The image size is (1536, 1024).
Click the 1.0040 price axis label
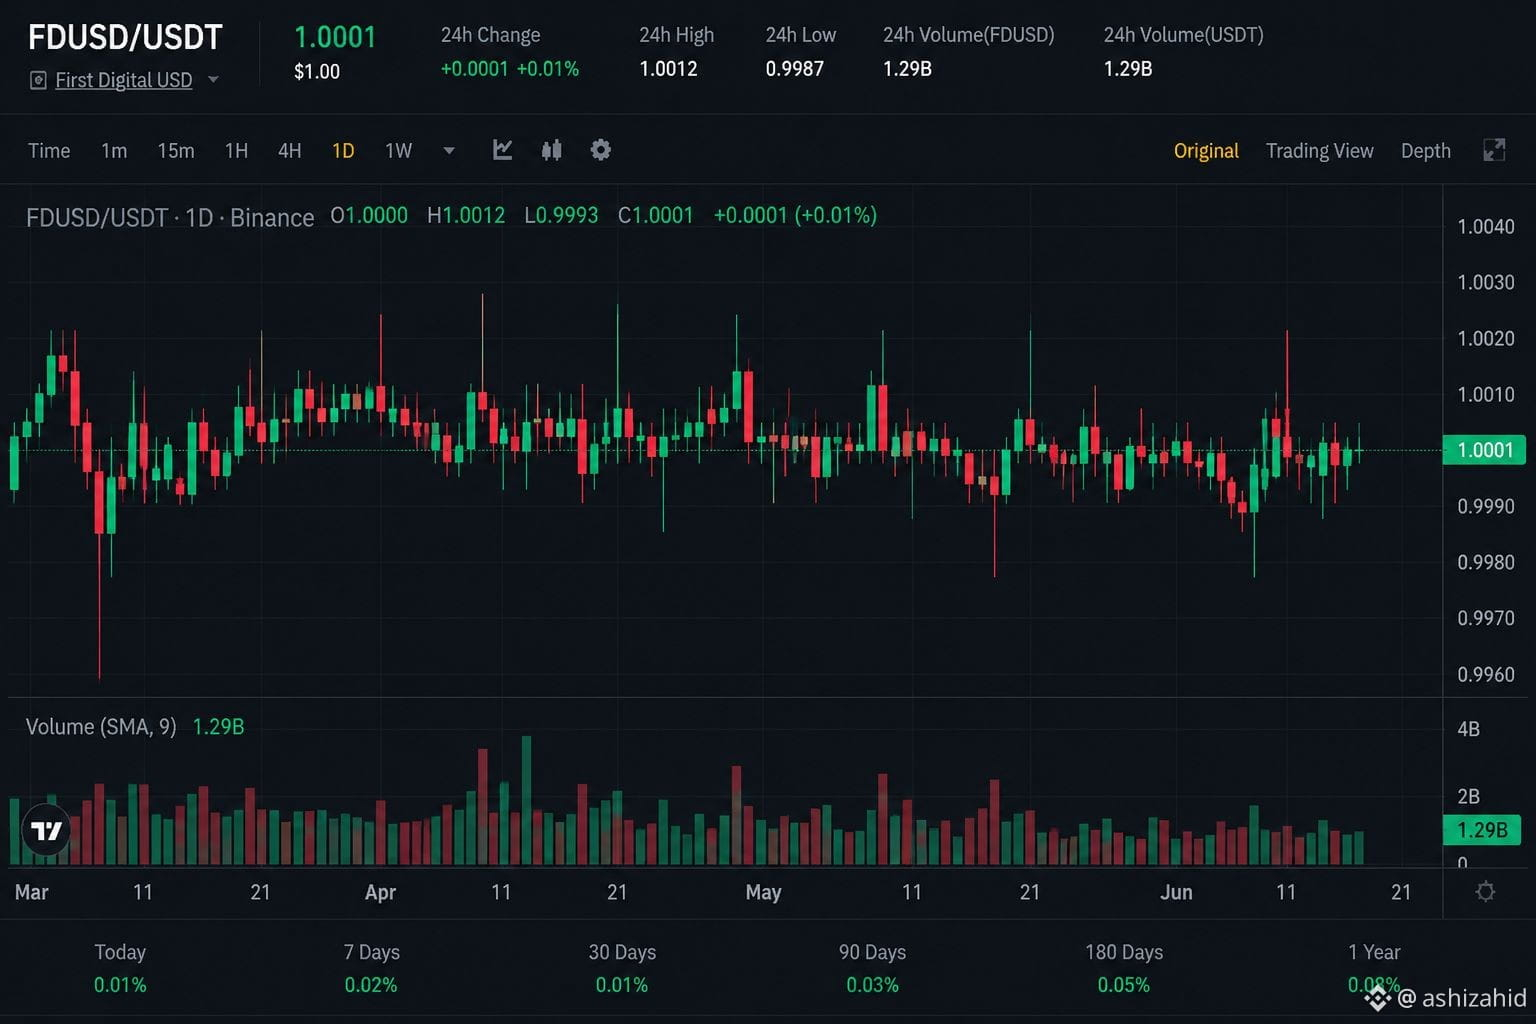1485,227
